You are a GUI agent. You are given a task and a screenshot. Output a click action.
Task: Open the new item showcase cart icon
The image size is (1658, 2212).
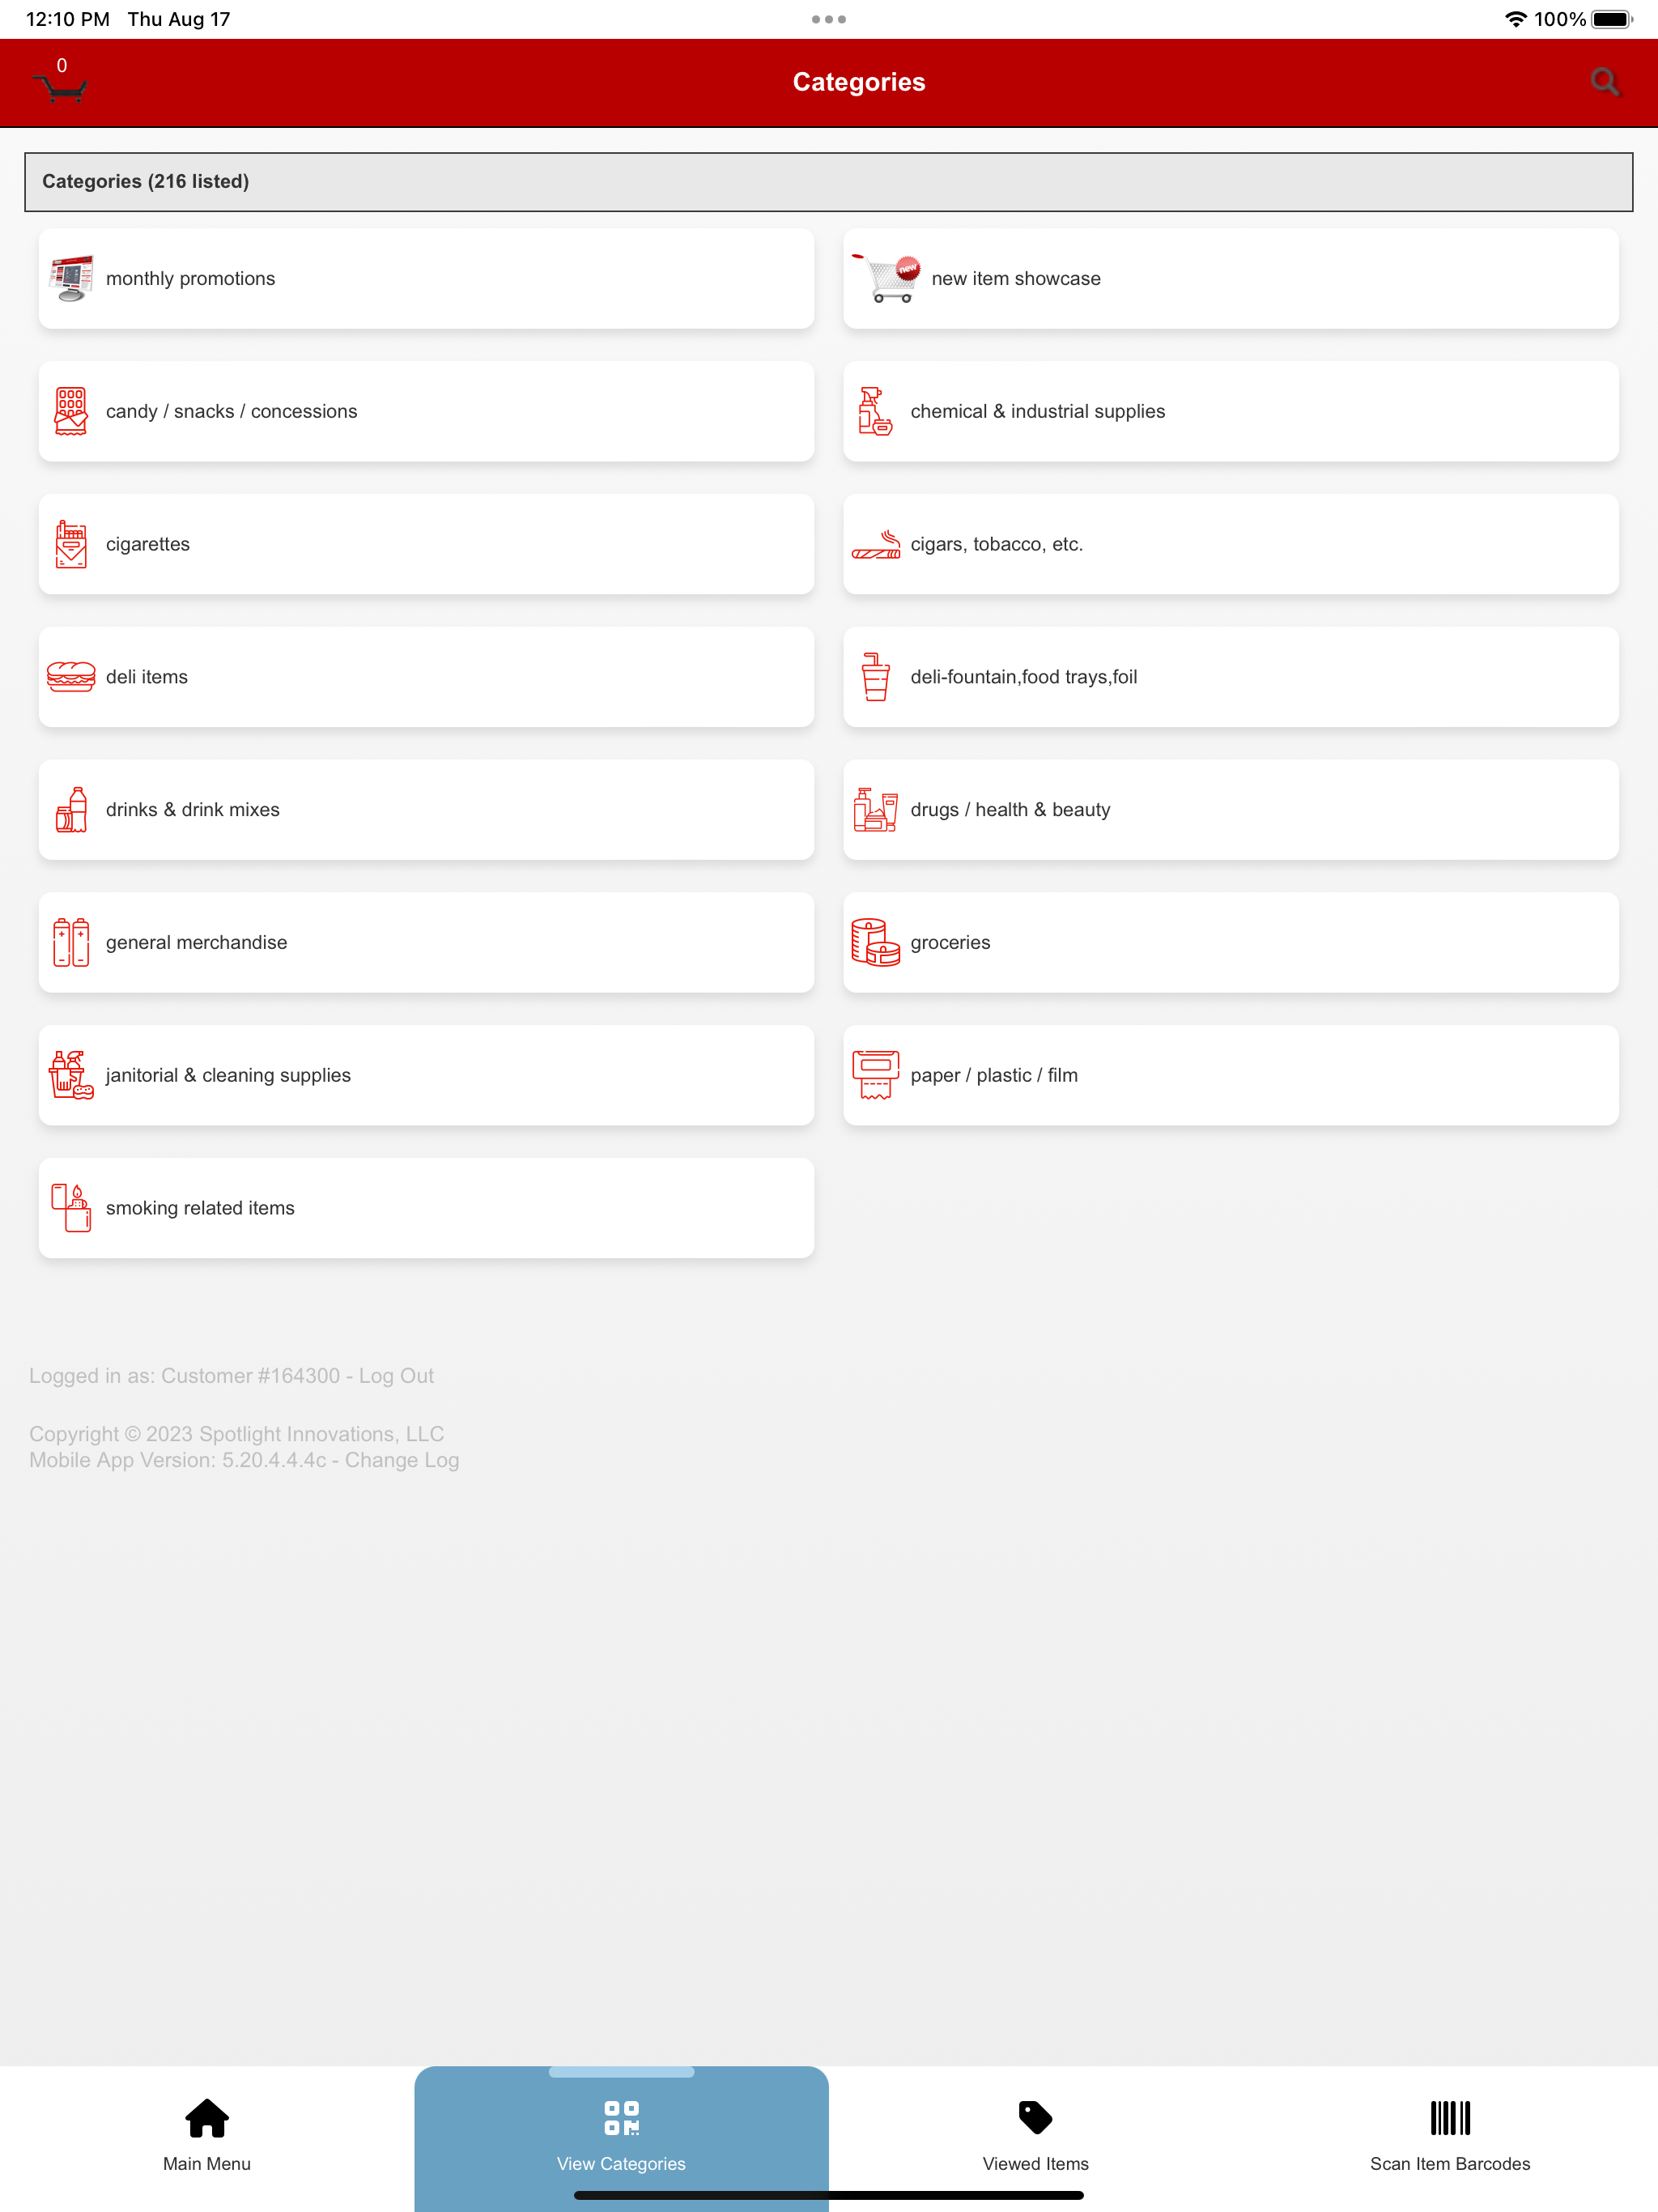coord(886,278)
